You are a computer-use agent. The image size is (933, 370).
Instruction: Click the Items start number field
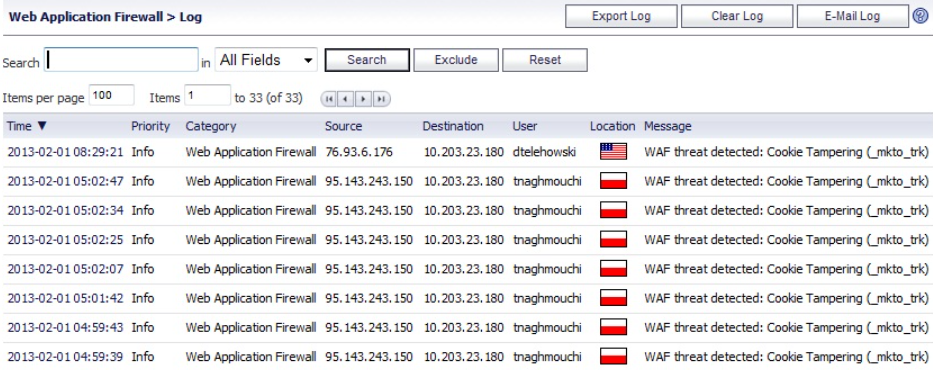point(207,95)
